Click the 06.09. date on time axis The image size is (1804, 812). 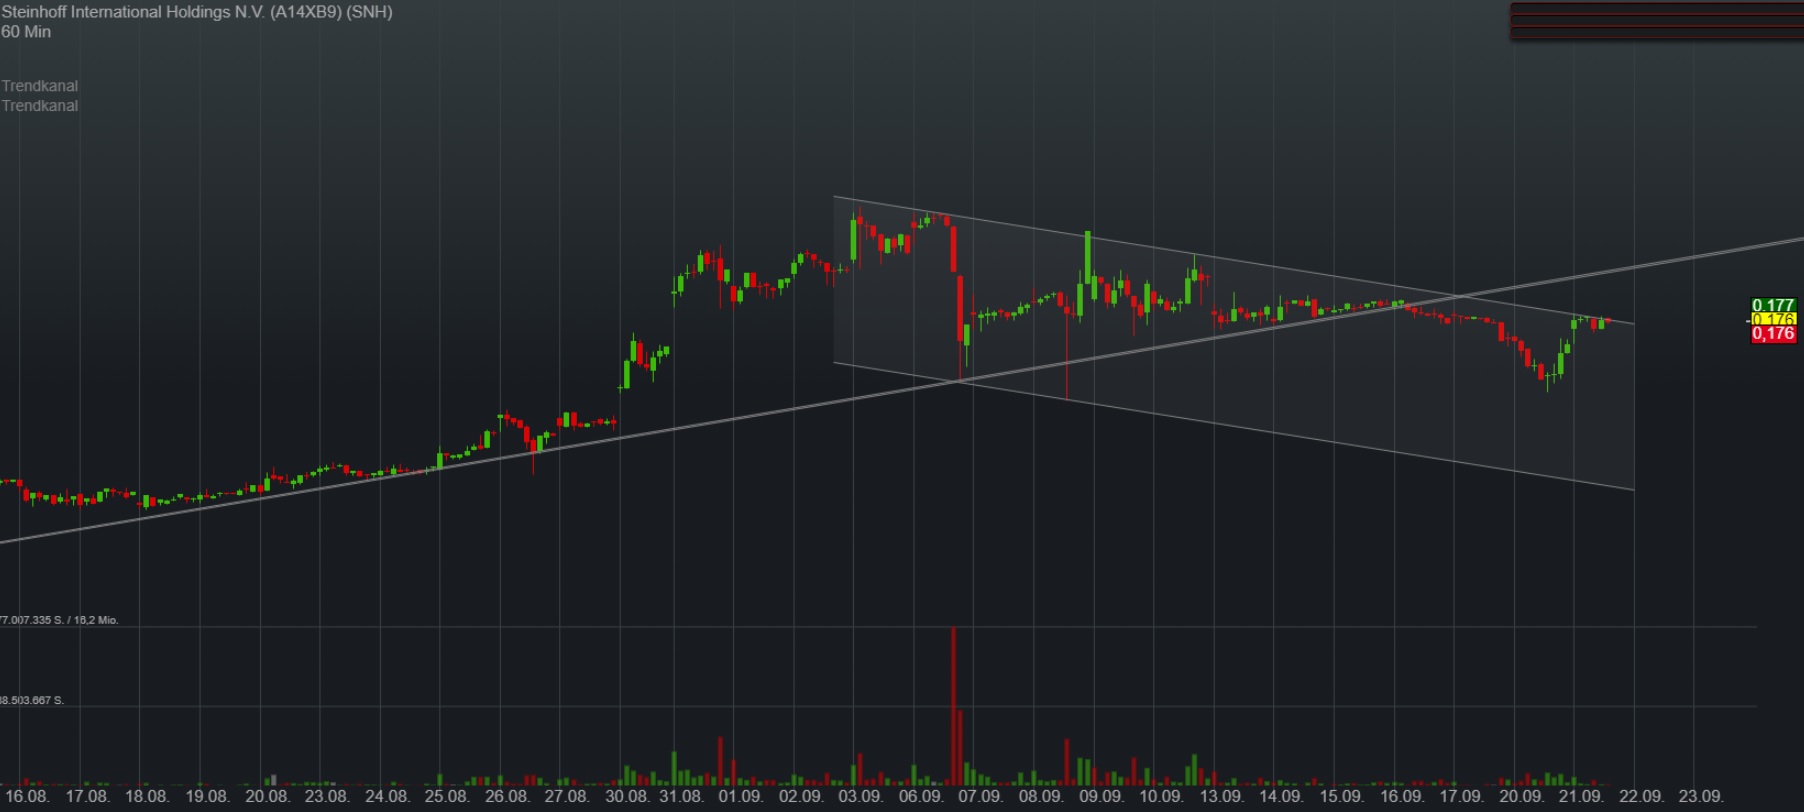(920, 797)
